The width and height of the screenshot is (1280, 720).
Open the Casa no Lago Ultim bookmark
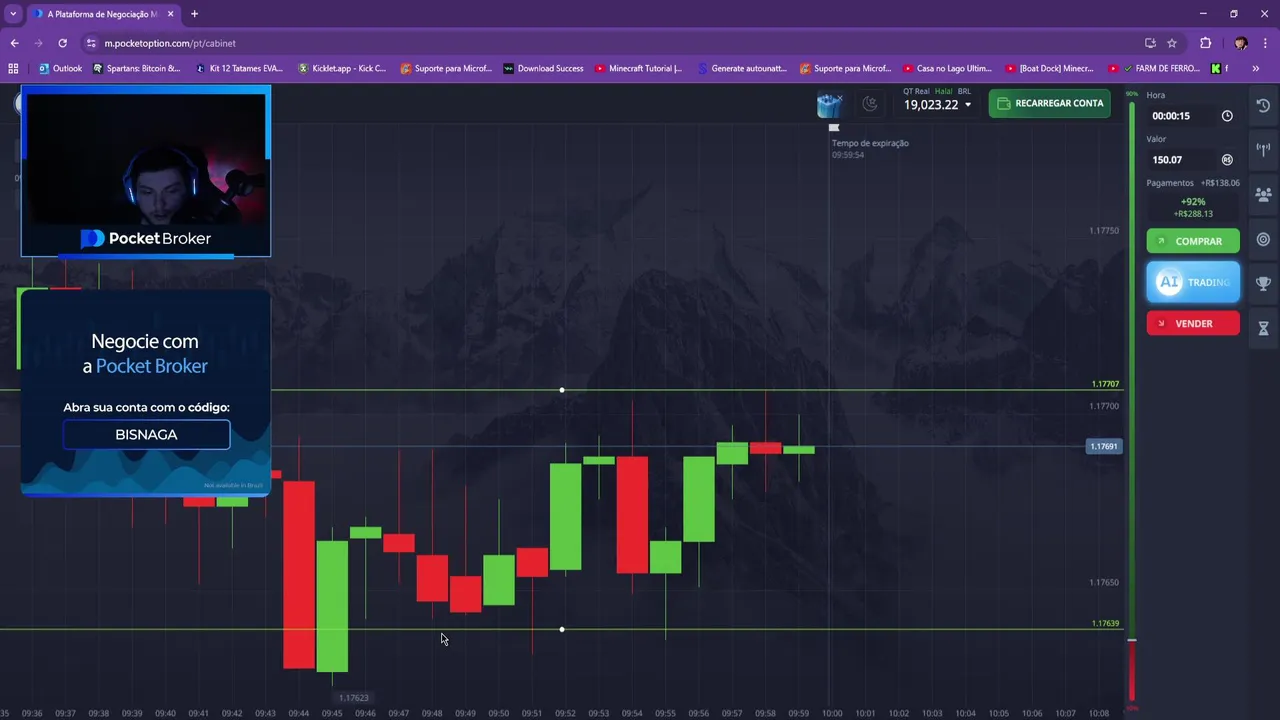pos(947,68)
